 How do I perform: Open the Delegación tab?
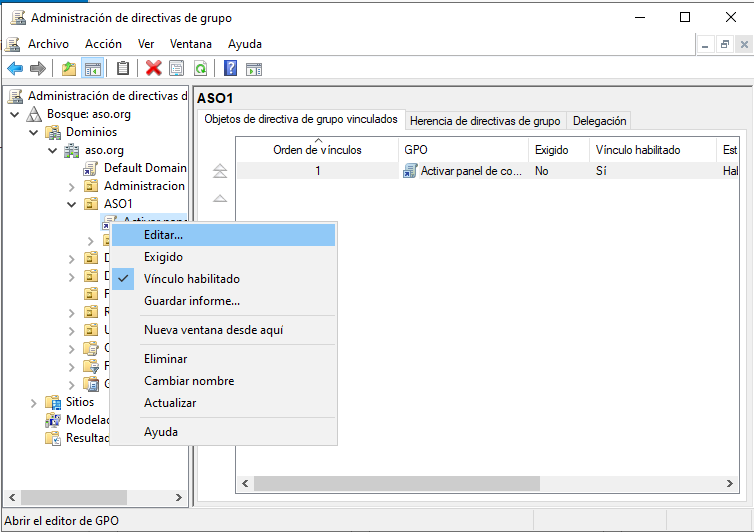600,120
